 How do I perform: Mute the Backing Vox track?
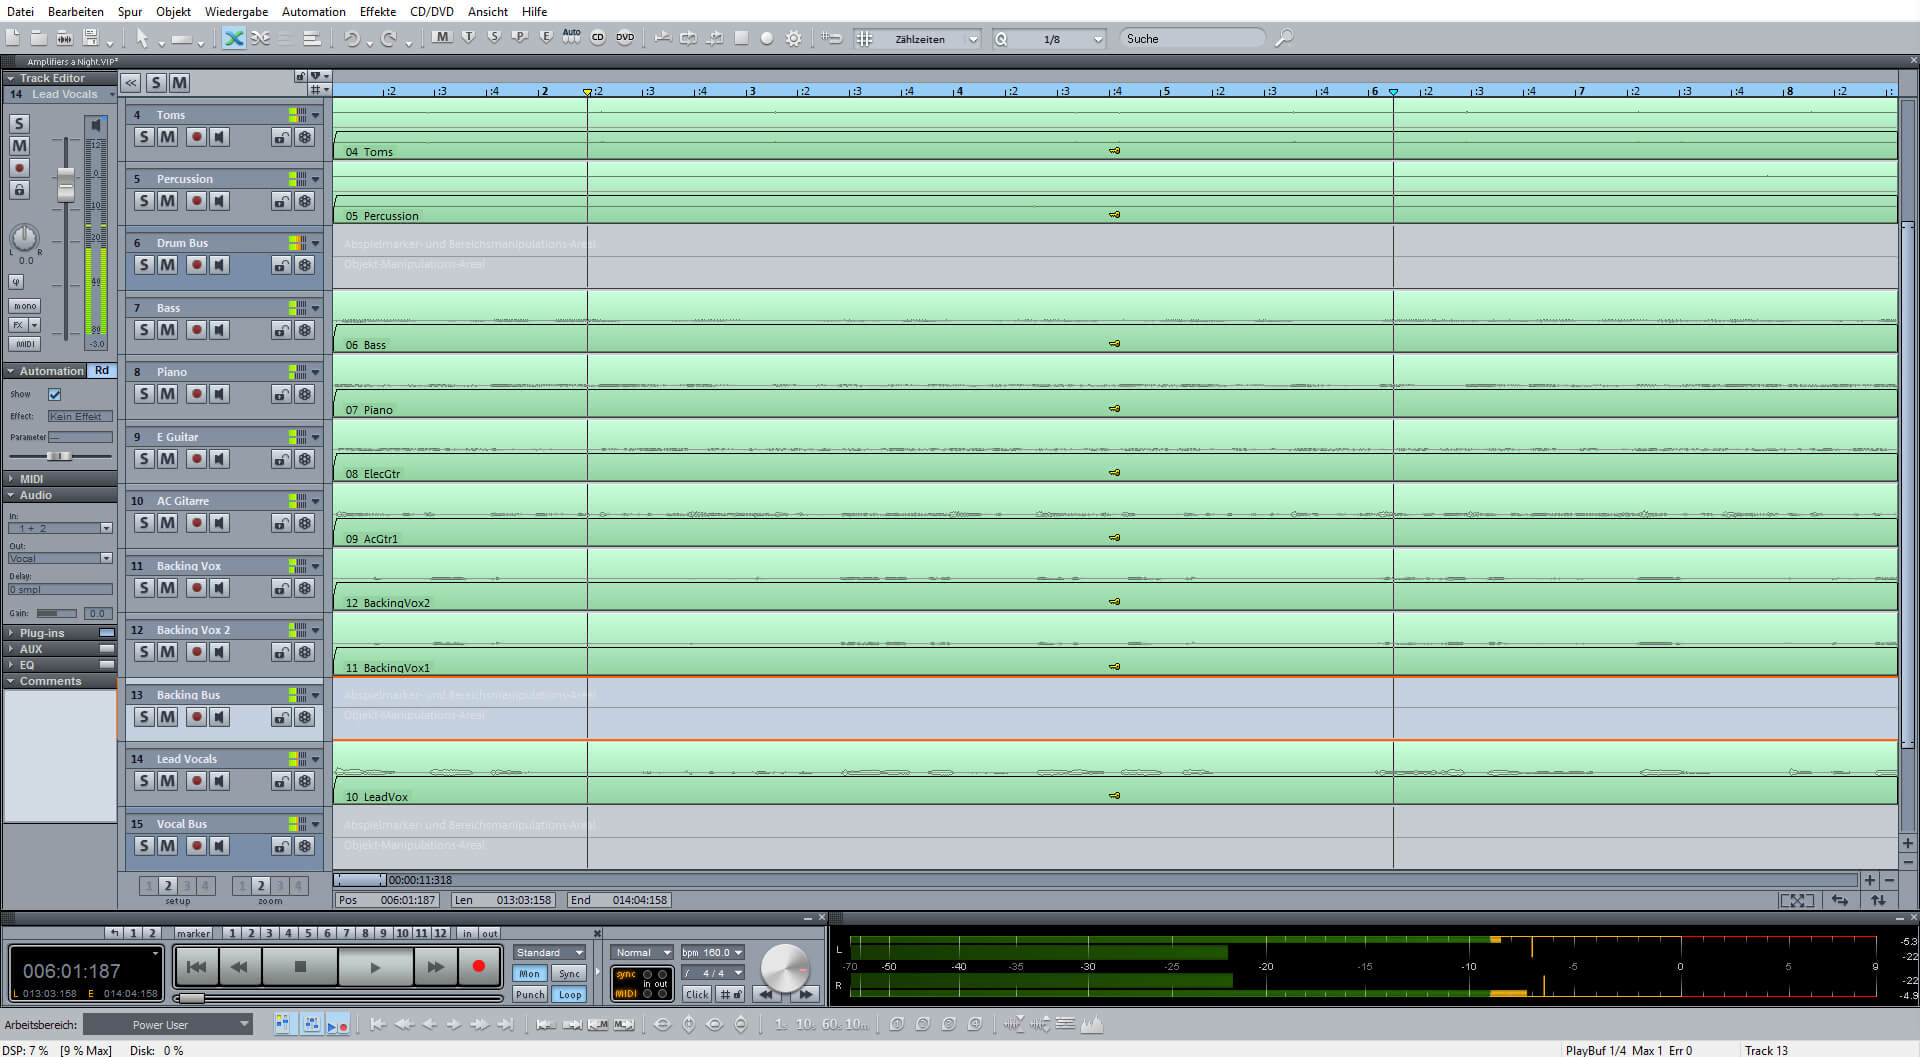(x=168, y=588)
